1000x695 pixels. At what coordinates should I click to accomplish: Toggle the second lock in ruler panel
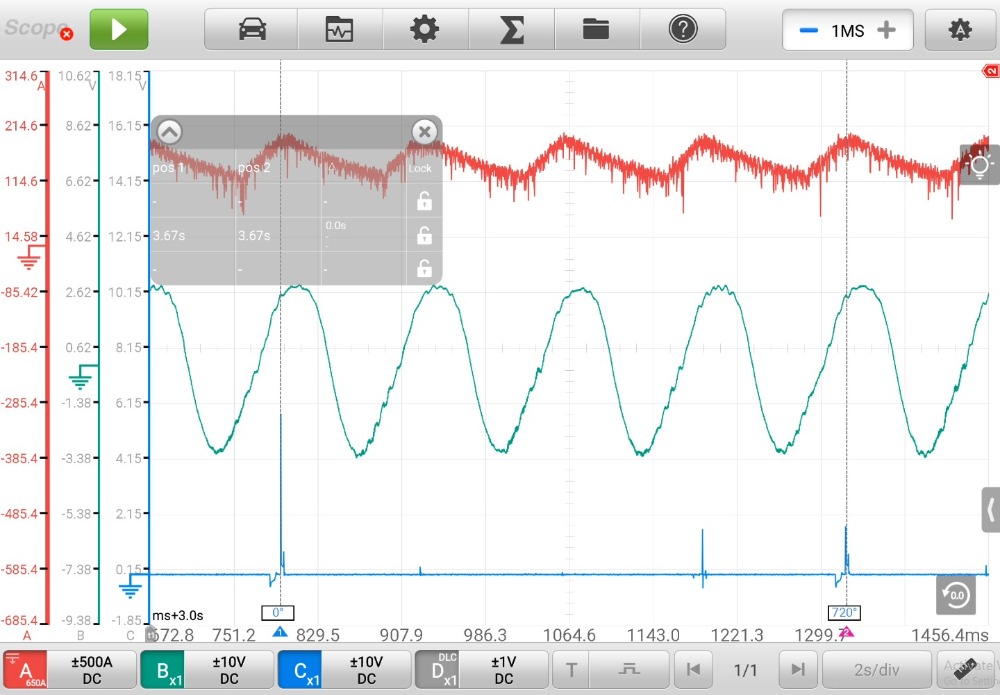(x=424, y=236)
